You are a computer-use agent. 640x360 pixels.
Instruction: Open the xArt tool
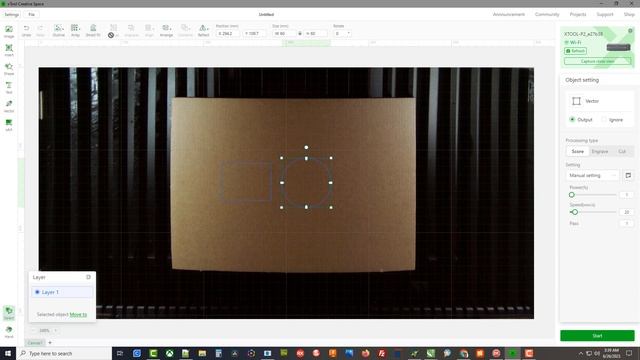coord(9,124)
